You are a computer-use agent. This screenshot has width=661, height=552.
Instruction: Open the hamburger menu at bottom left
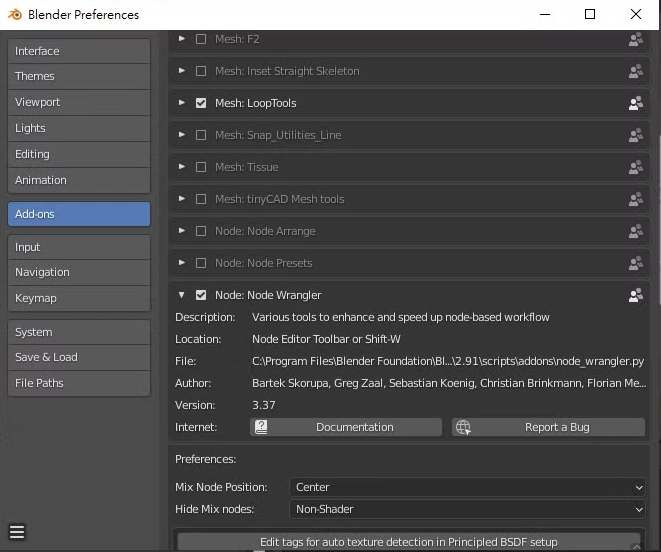point(16,531)
